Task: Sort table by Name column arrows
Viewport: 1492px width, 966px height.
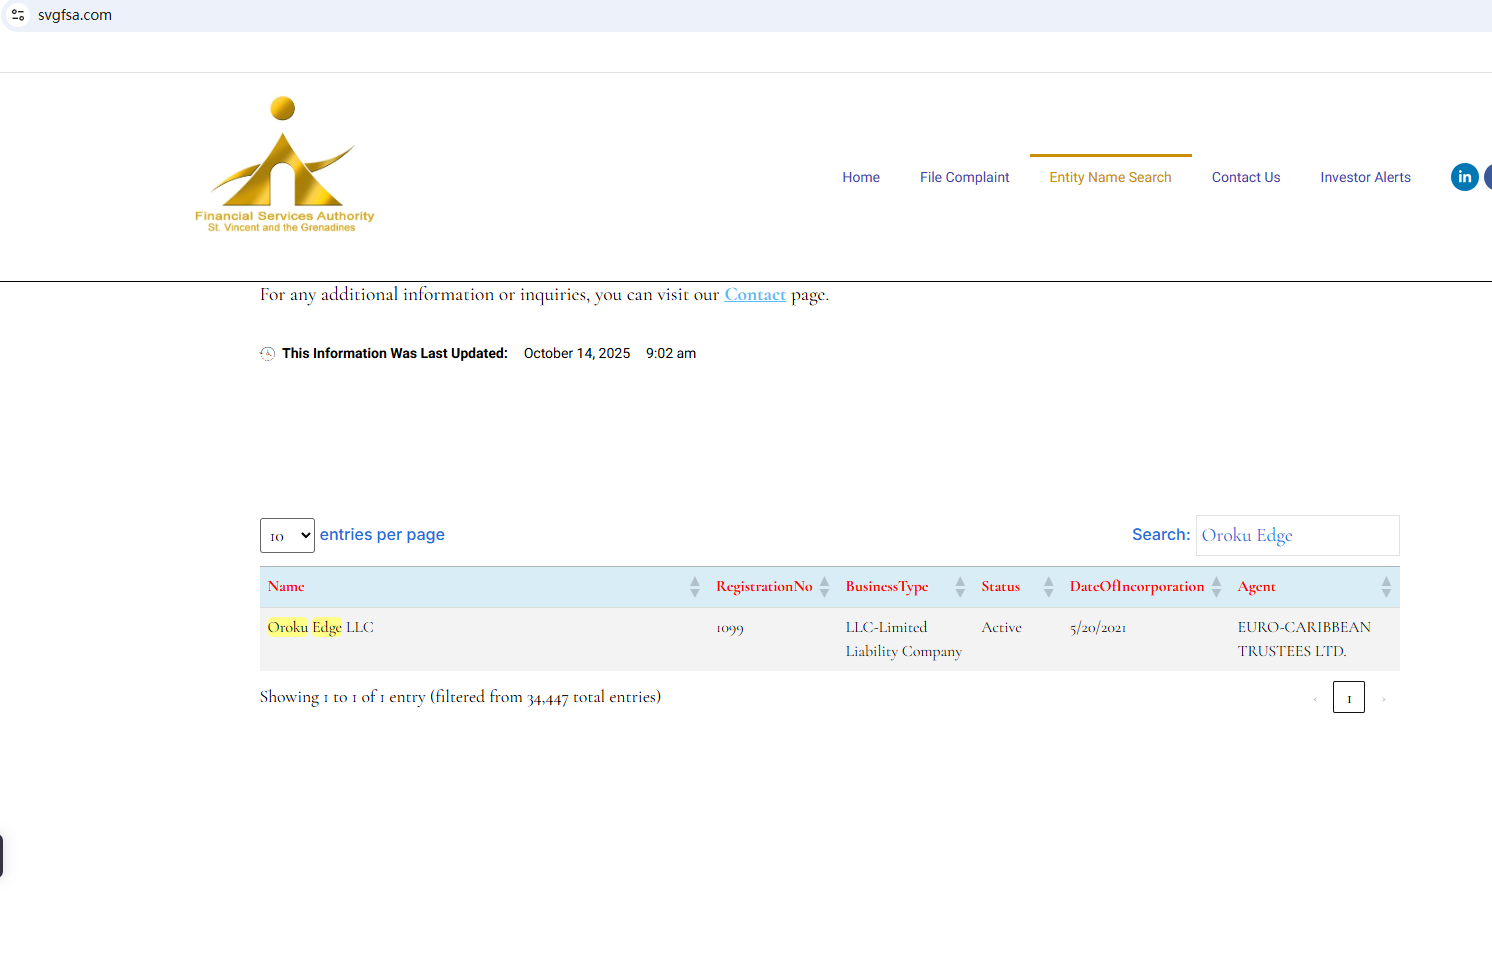Action: coord(694,587)
